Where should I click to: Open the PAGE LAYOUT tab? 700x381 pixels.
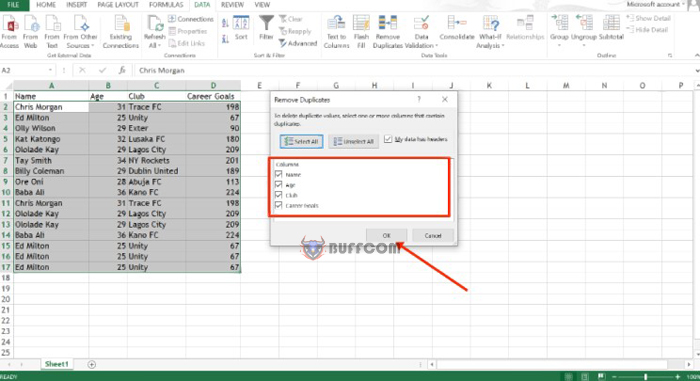point(118,5)
